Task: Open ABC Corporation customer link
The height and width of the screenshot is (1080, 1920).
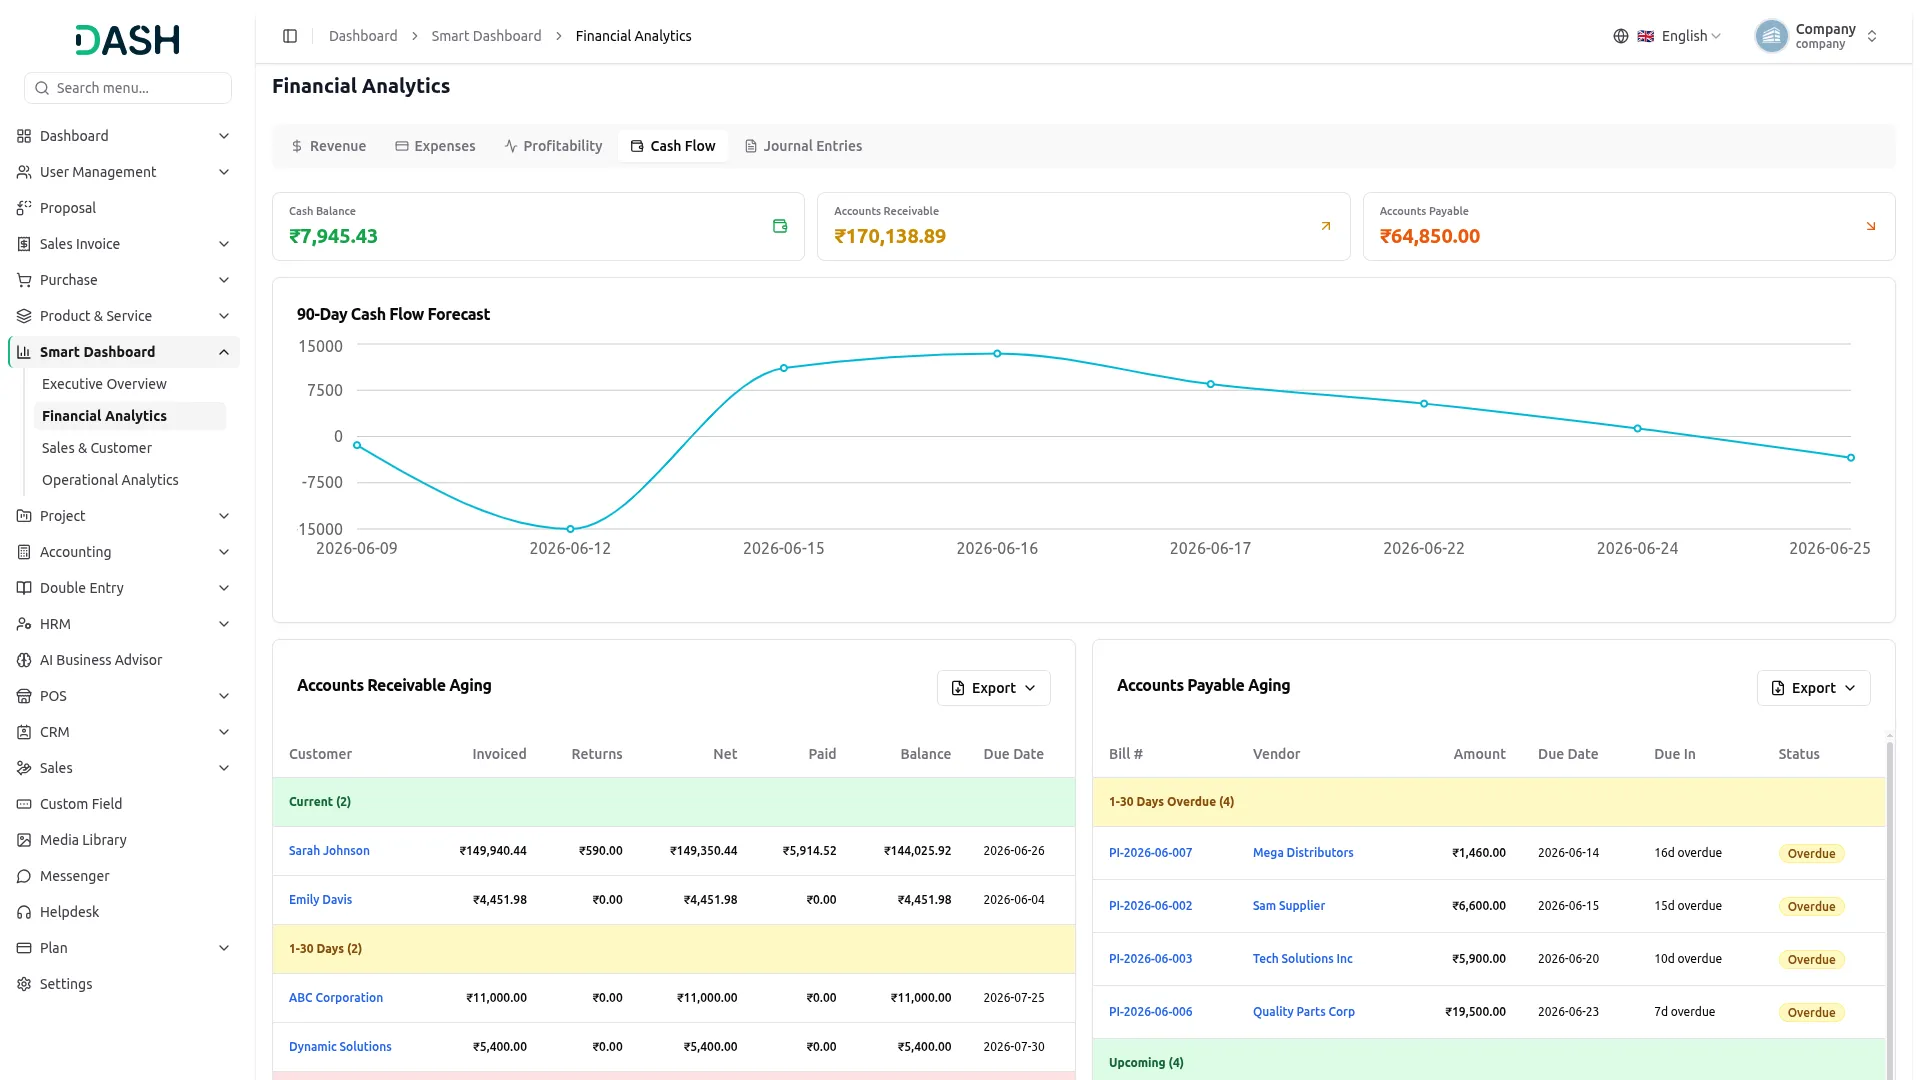Action: pyautogui.click(x=336, y=998)
